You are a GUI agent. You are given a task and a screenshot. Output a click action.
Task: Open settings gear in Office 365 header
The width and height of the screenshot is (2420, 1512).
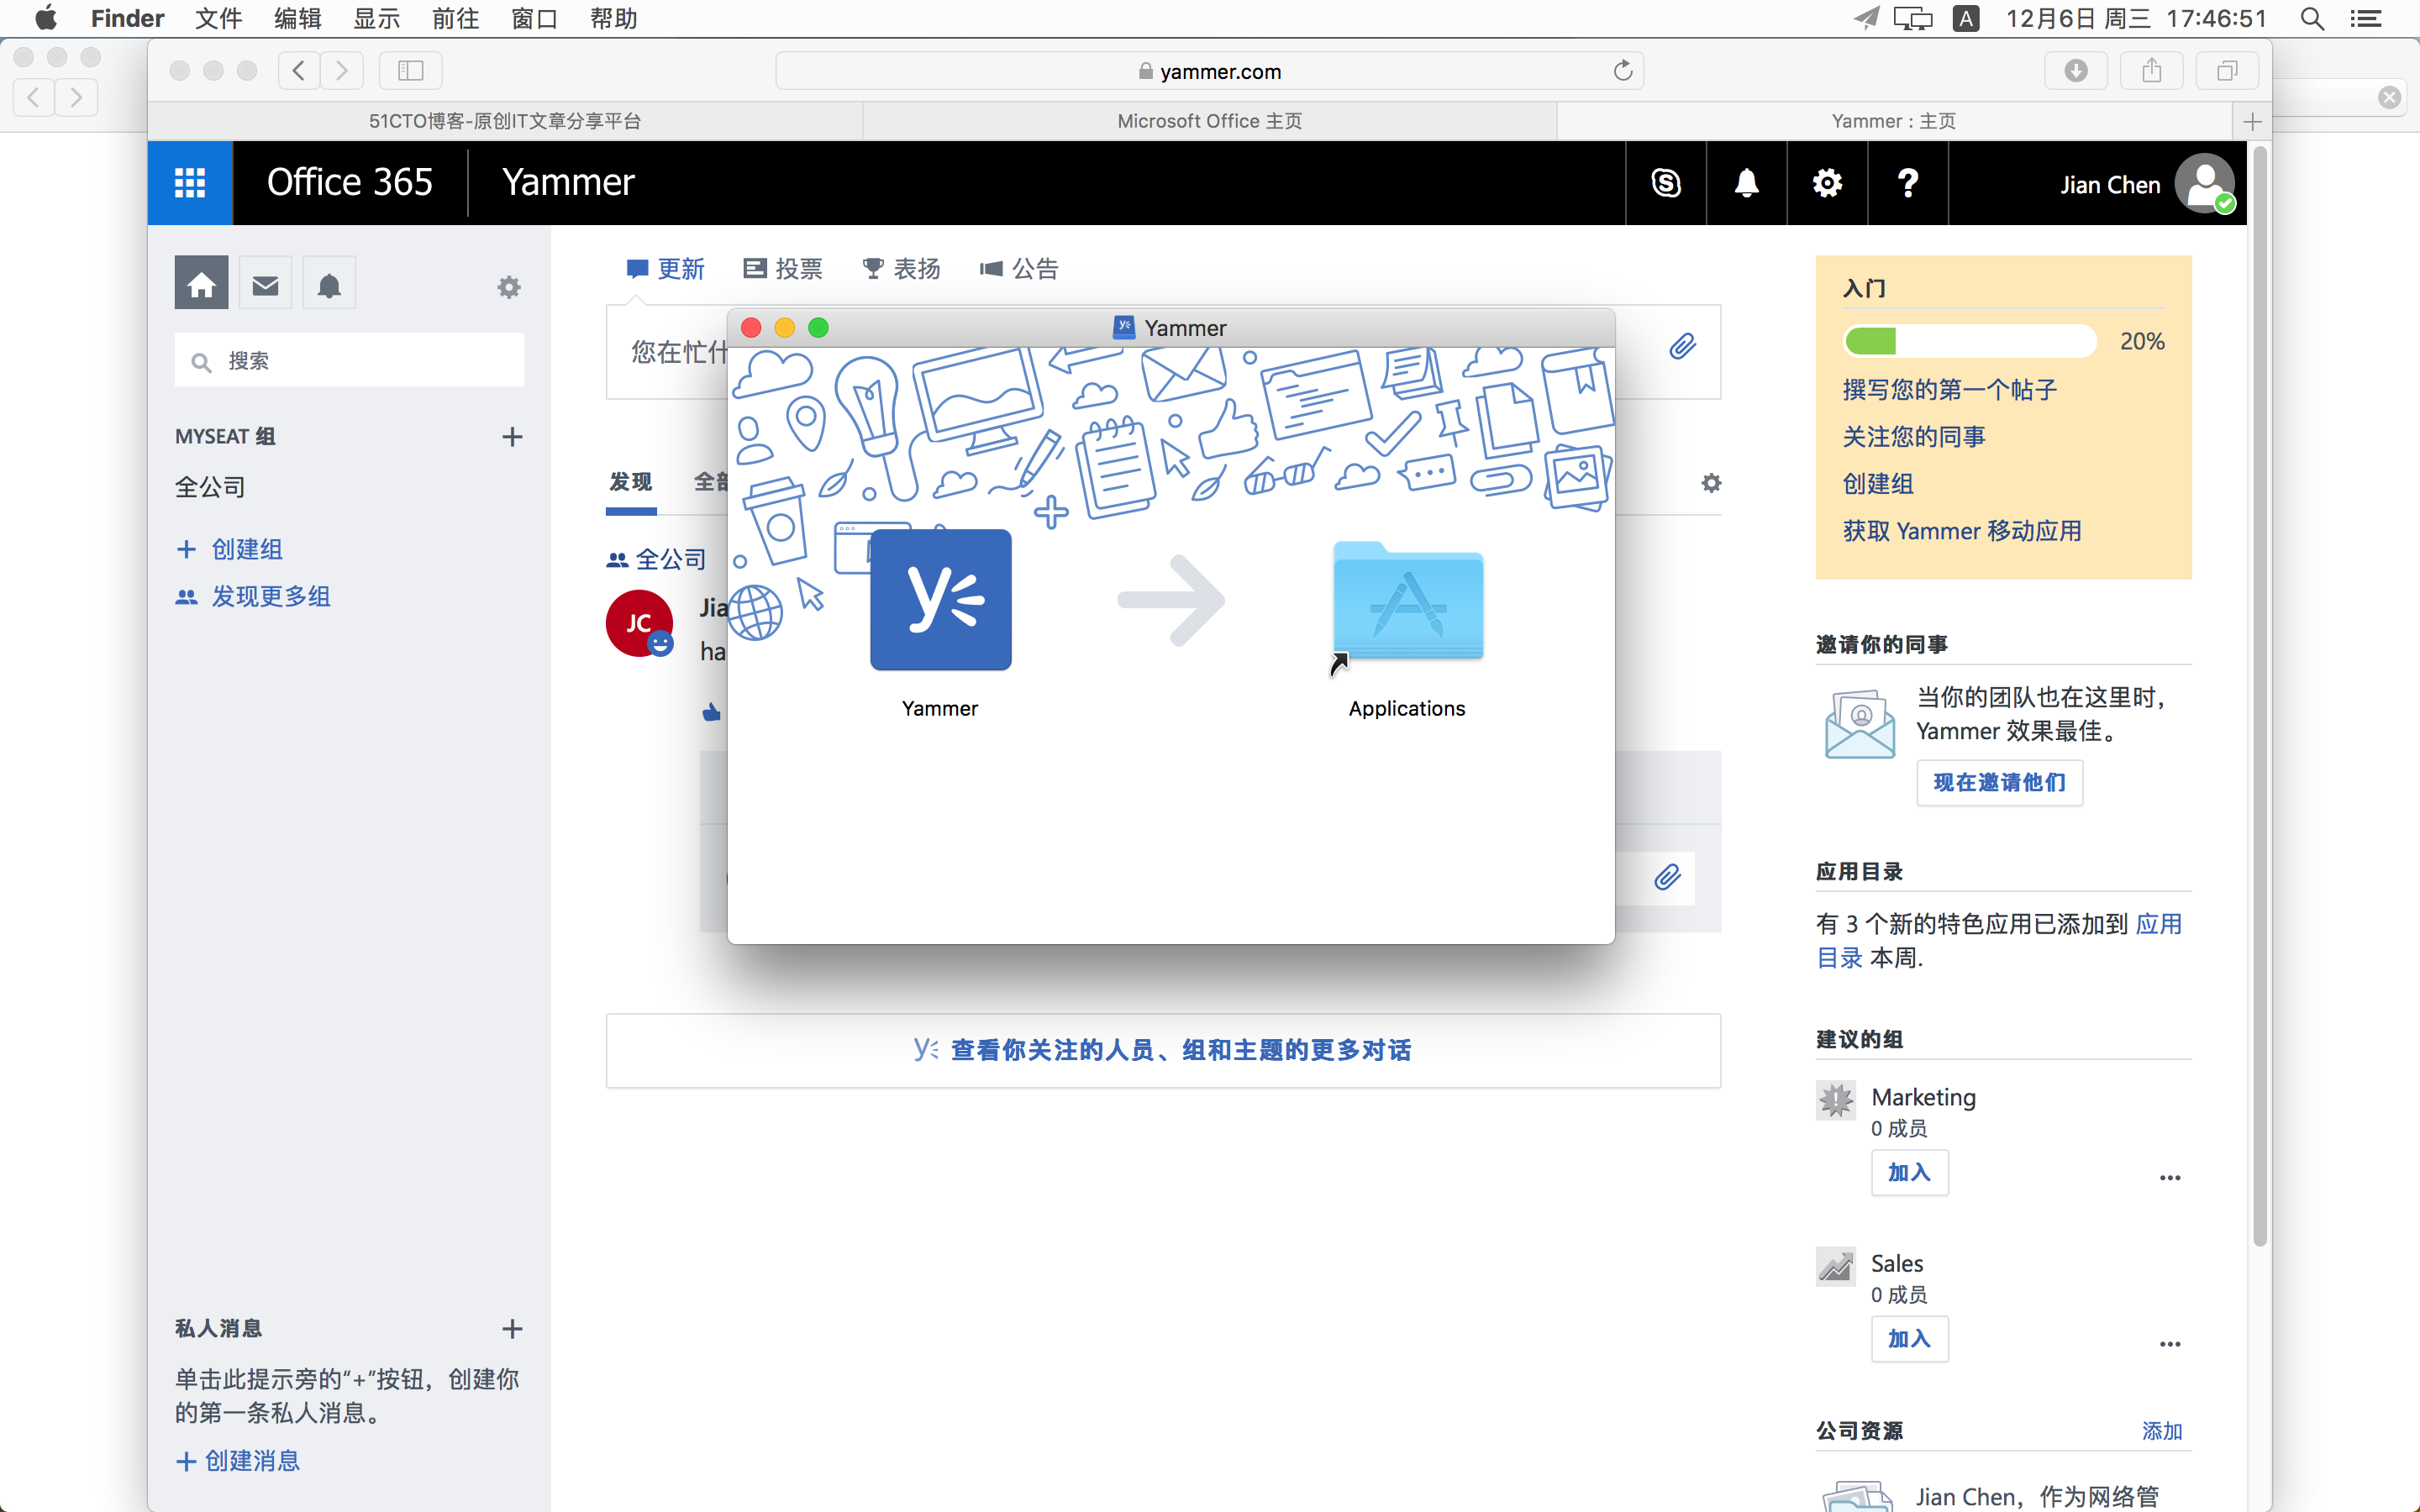[1827, 183]
